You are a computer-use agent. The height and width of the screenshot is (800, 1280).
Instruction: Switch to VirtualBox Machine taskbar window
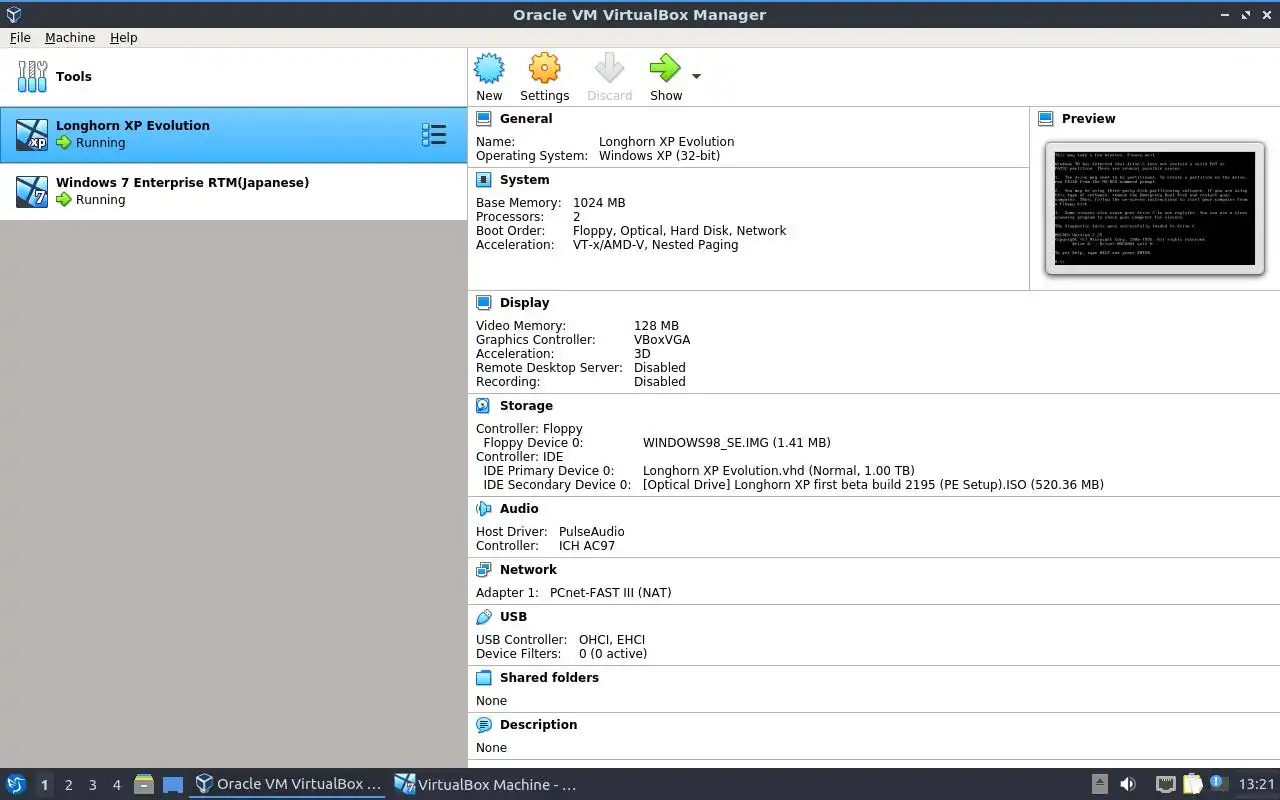point(485,784)
